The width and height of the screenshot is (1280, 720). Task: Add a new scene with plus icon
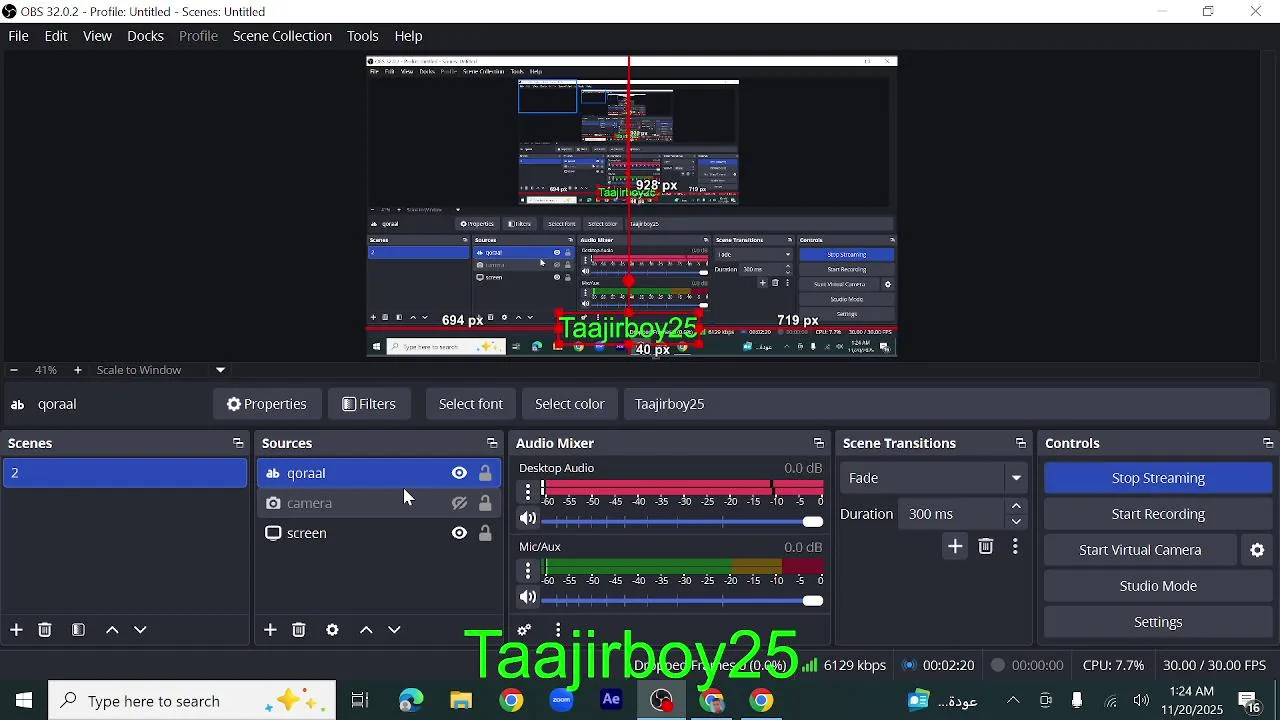(16, 630)
